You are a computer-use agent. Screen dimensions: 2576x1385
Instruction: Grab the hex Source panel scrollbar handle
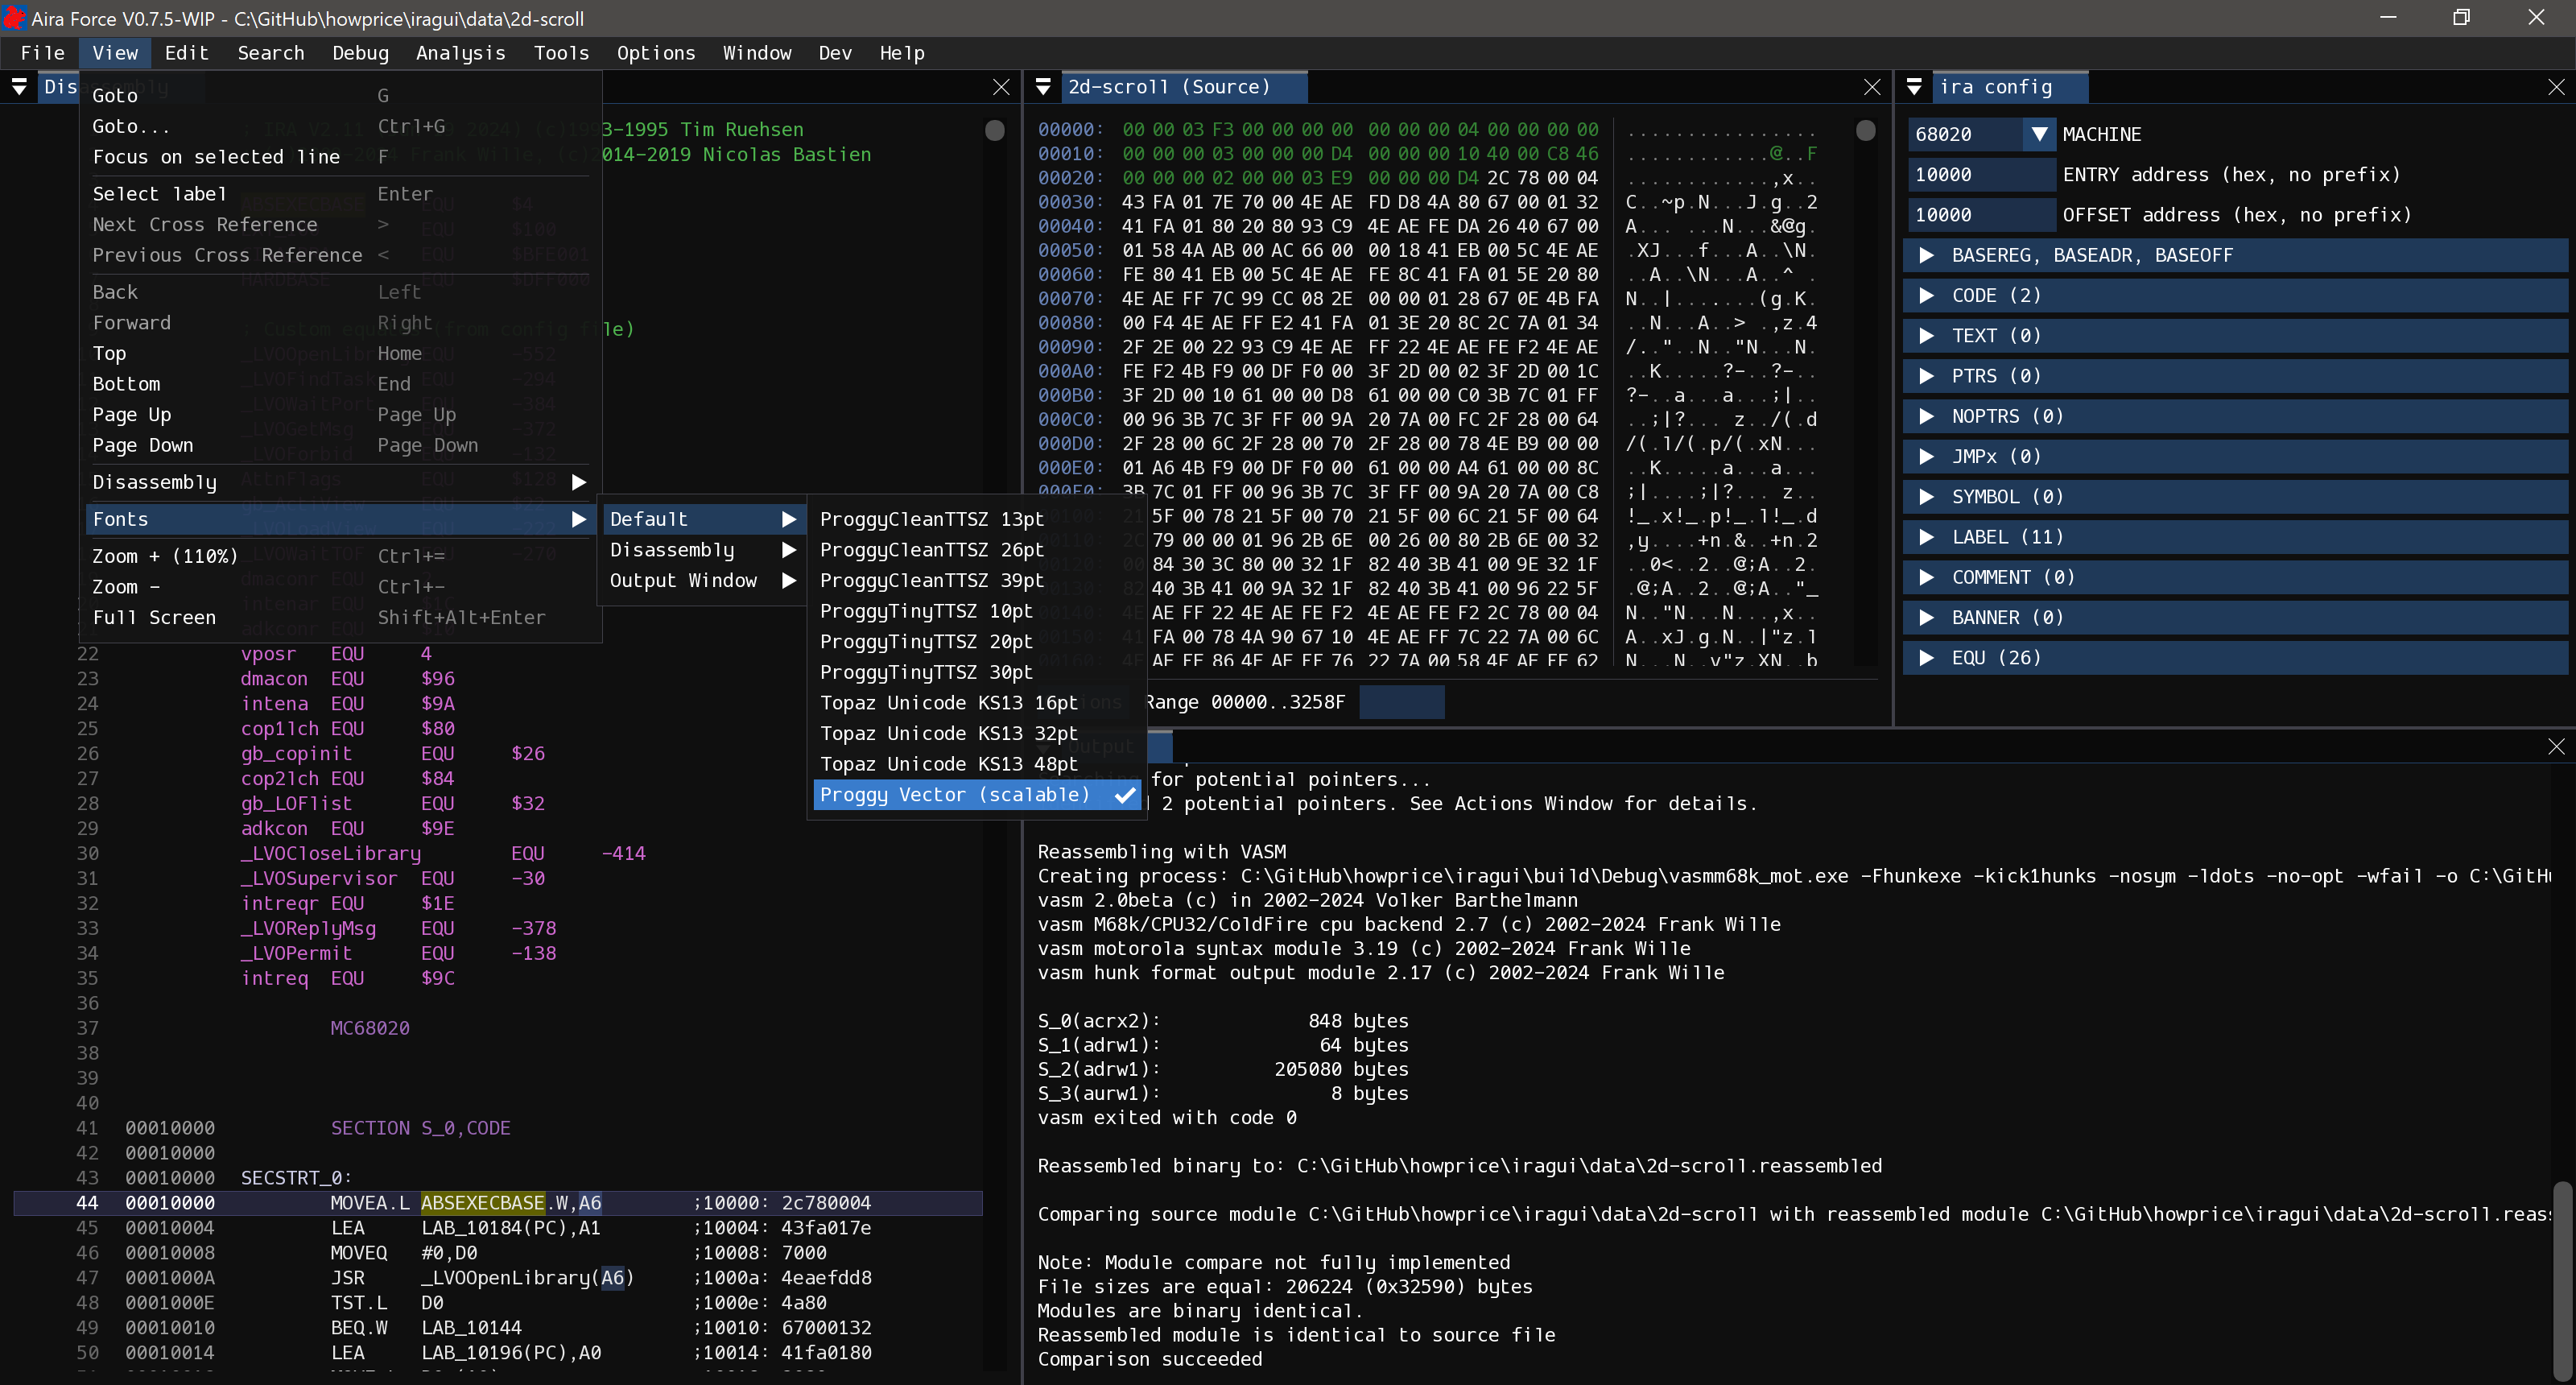pos(1865,130)
